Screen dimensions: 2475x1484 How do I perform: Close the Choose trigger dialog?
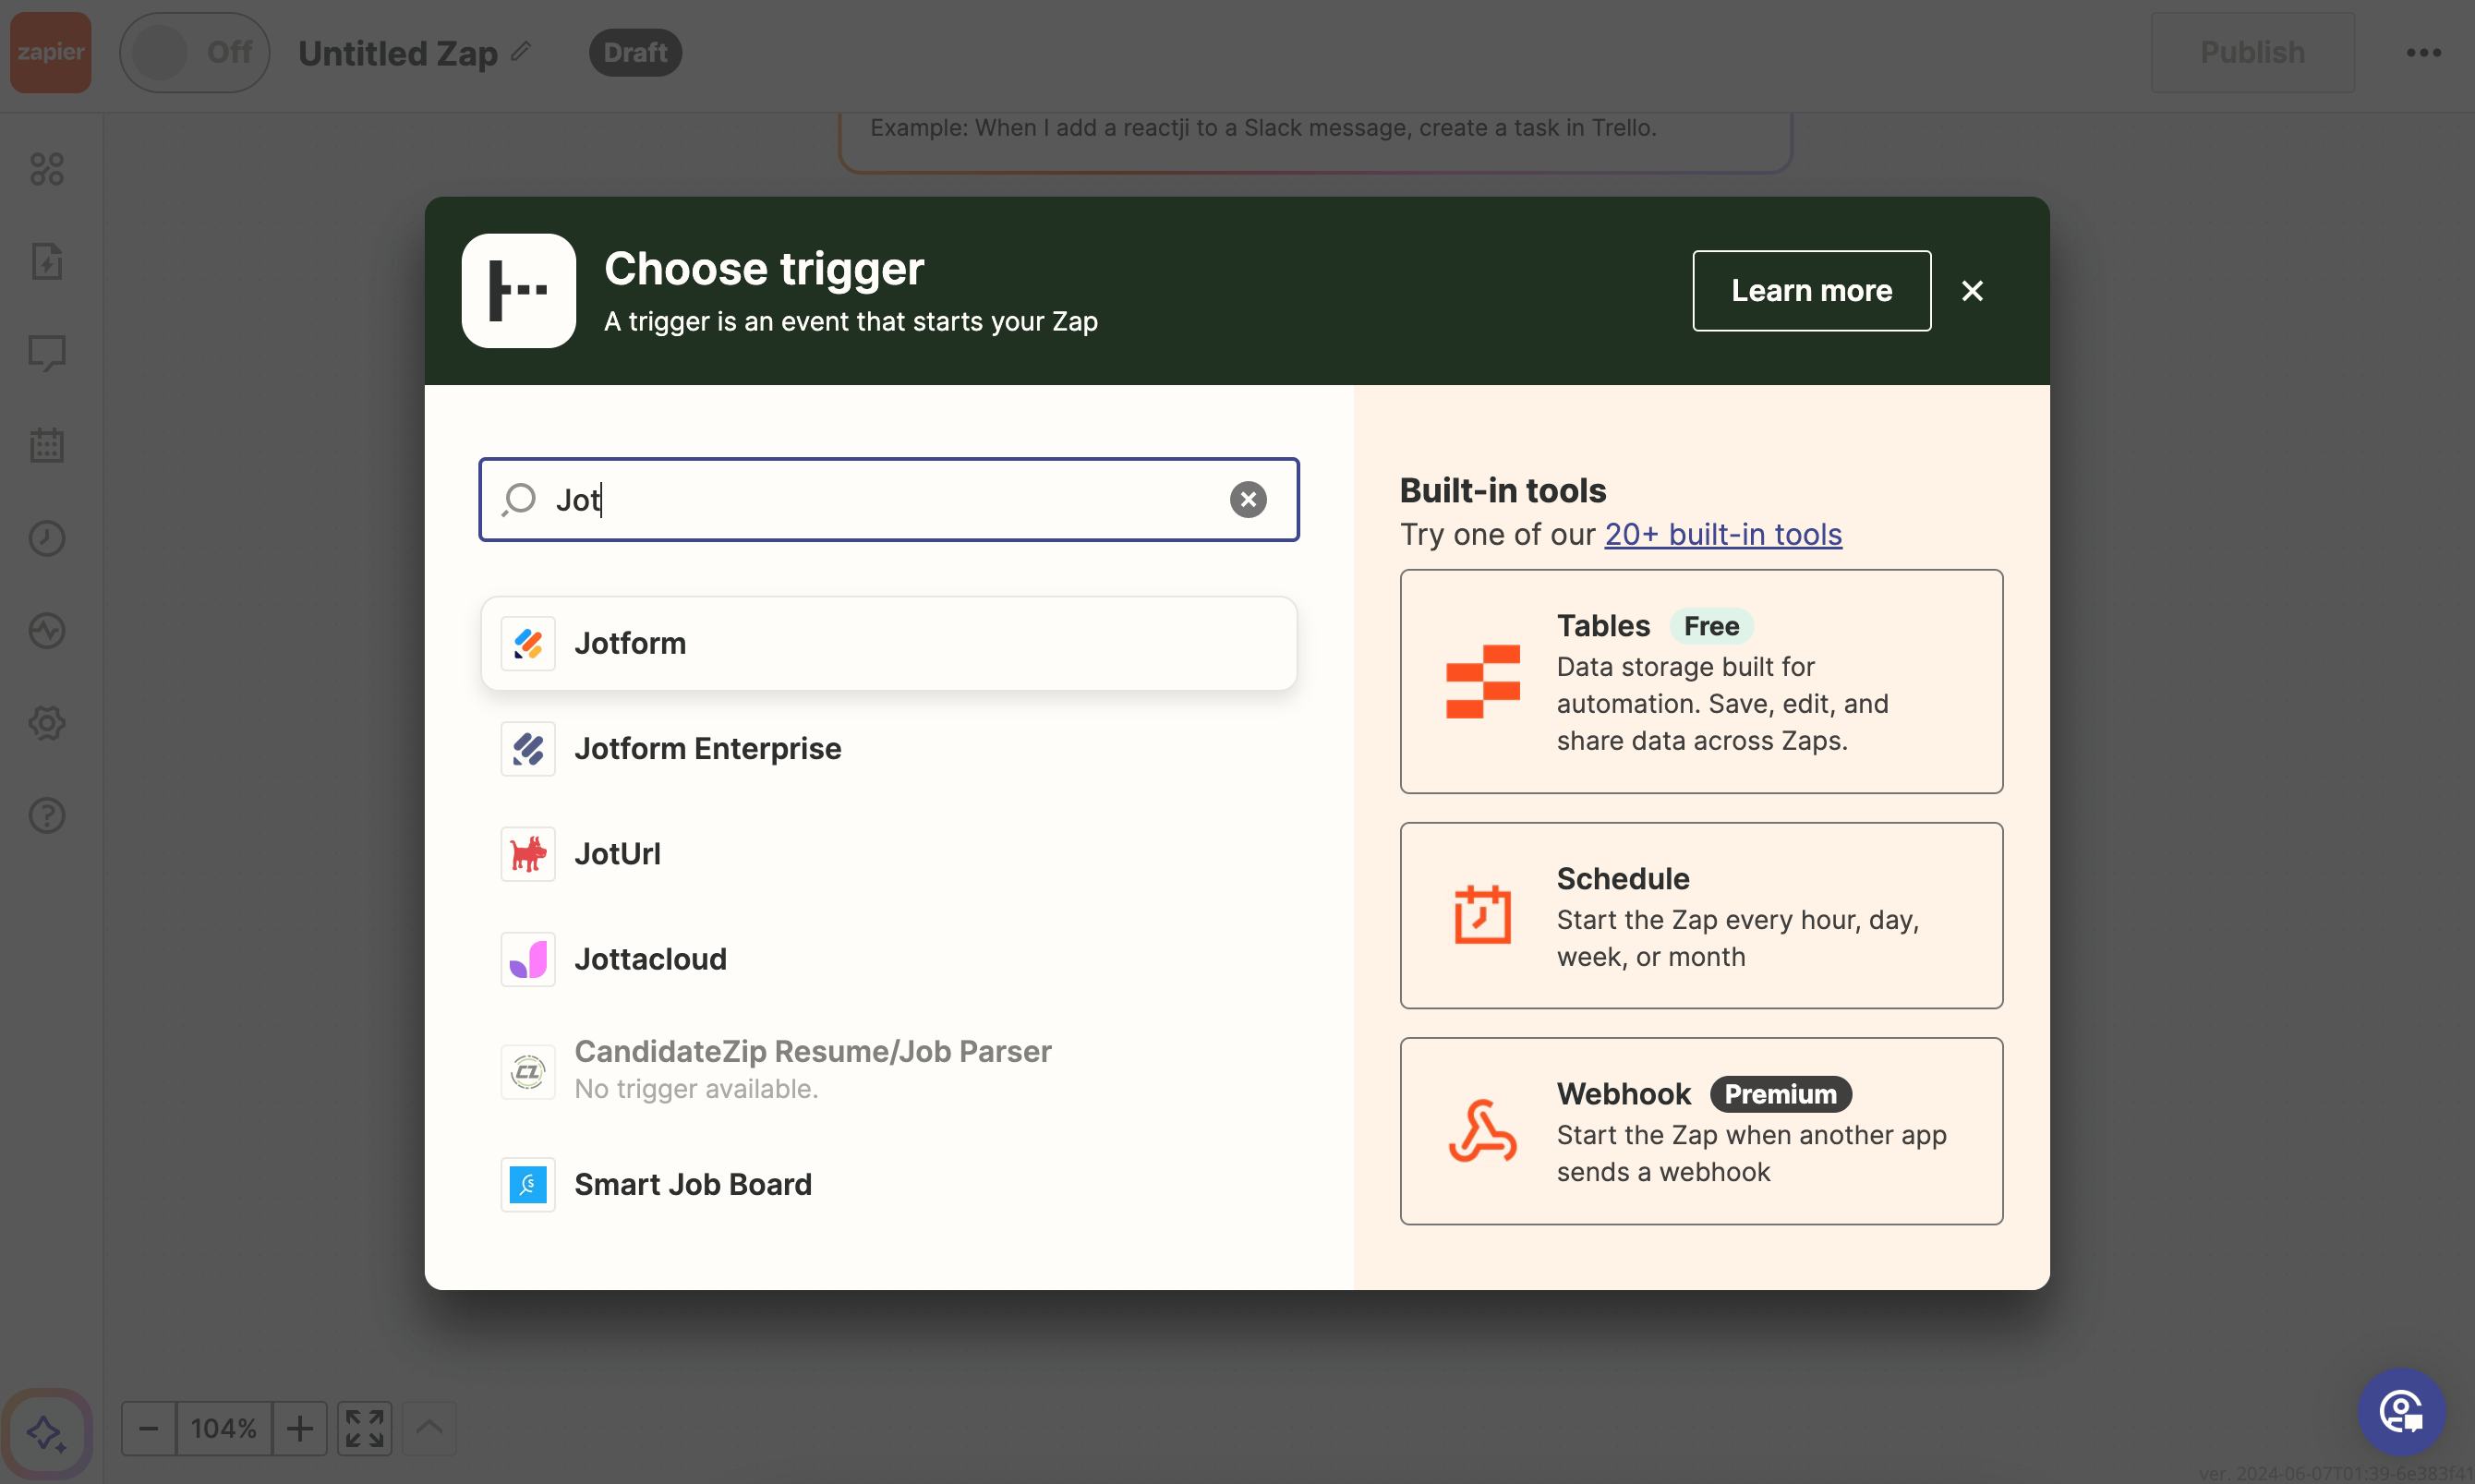(1972, 291)
